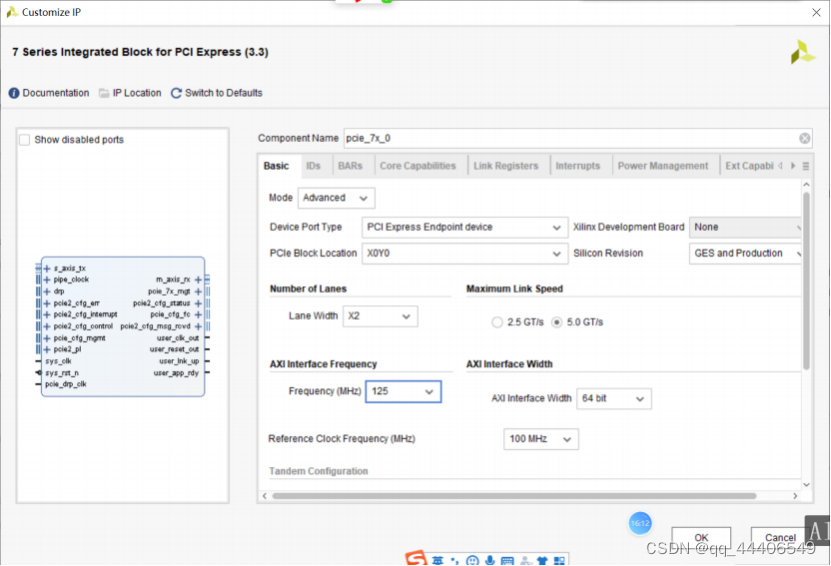Click the floating 16:12 timer bubble
The height and width of the screenshot is (566, 831).
640,524
